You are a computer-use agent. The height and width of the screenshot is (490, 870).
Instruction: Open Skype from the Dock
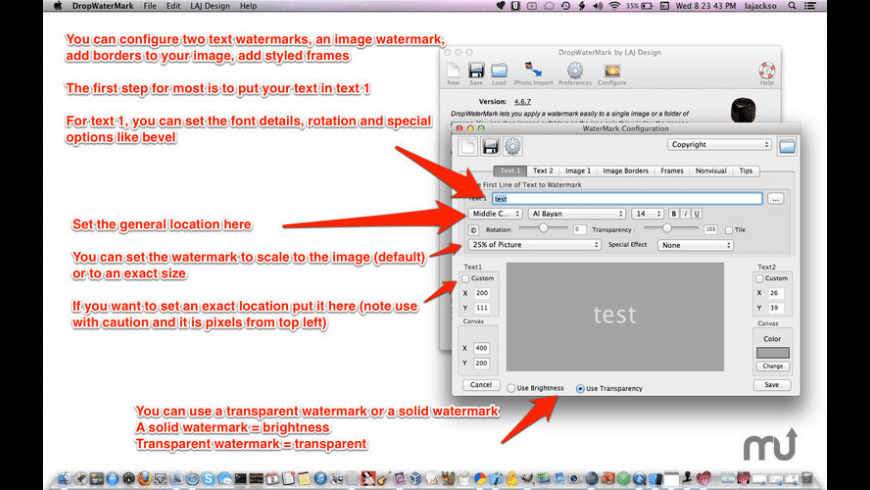coord(209,478)
